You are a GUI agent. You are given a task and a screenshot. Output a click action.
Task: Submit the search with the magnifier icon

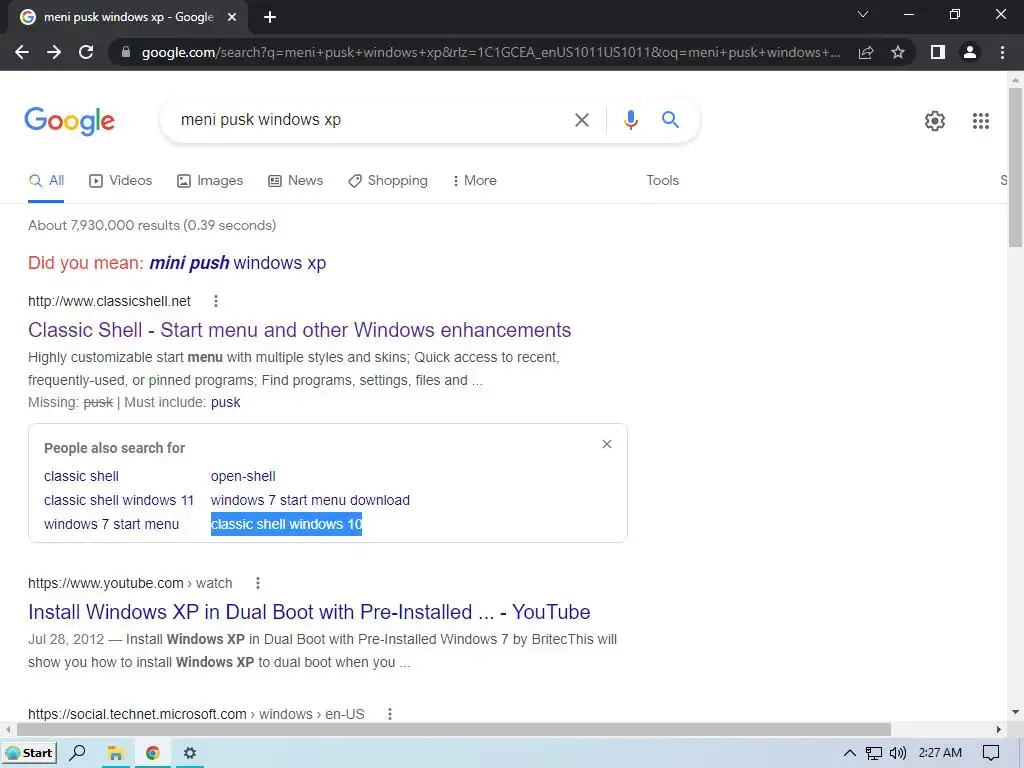(670, 120)
